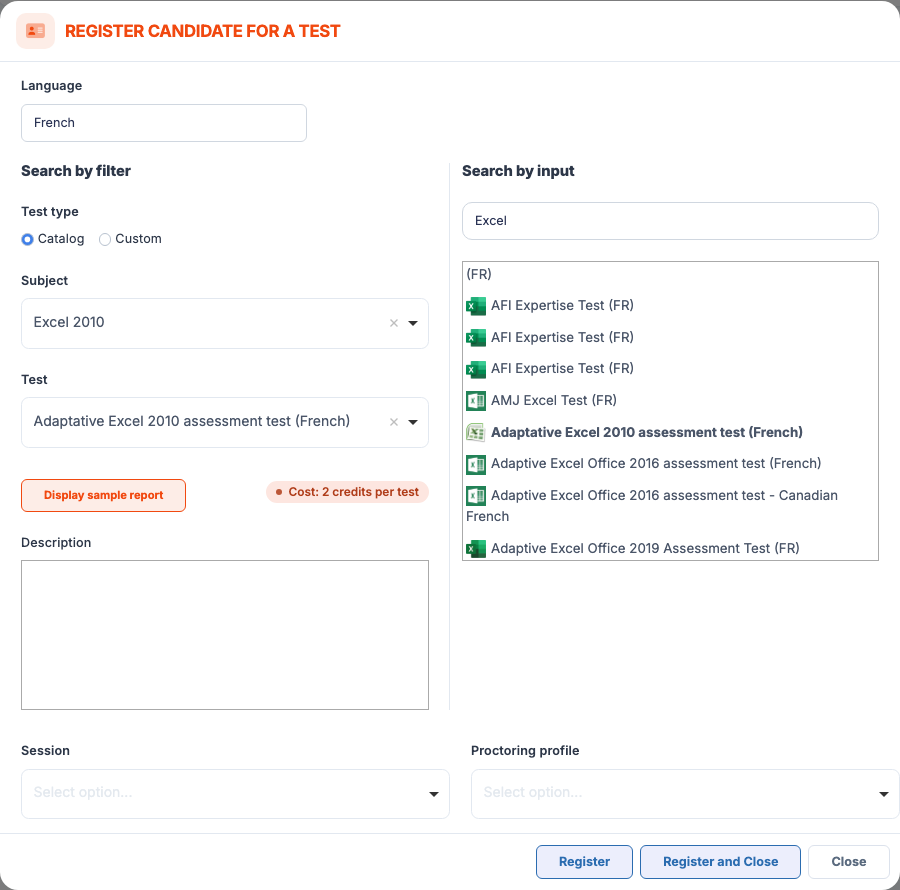Click the partially visible (FR) result at list top
Viewport: 900px width, 890px height.
pos(479,274)
